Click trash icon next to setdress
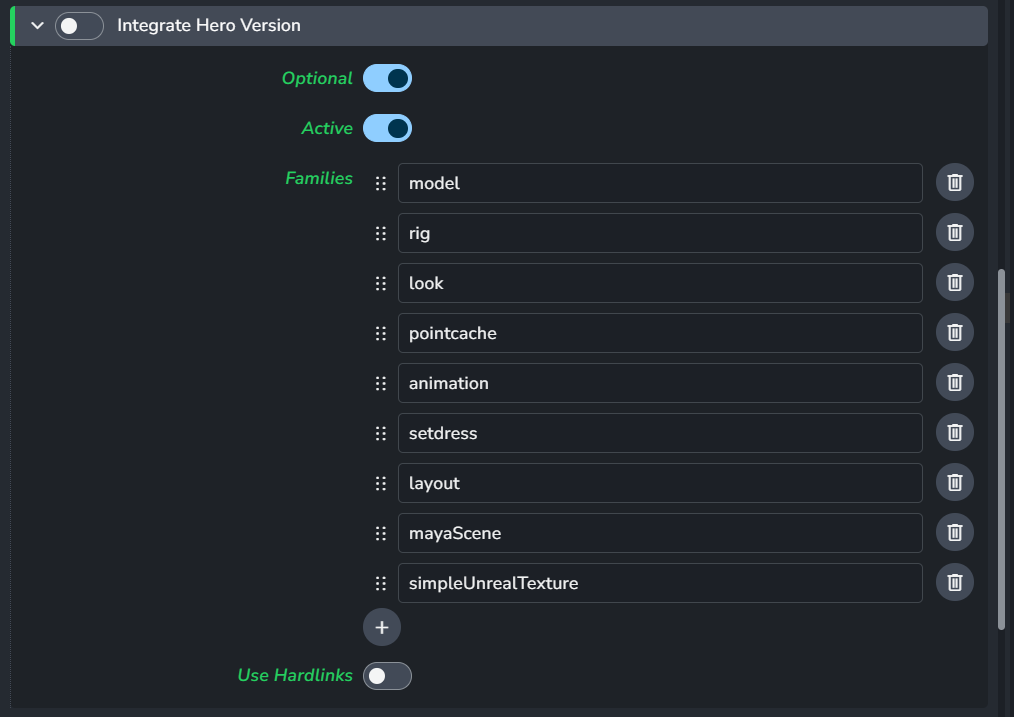 (954, 433)
